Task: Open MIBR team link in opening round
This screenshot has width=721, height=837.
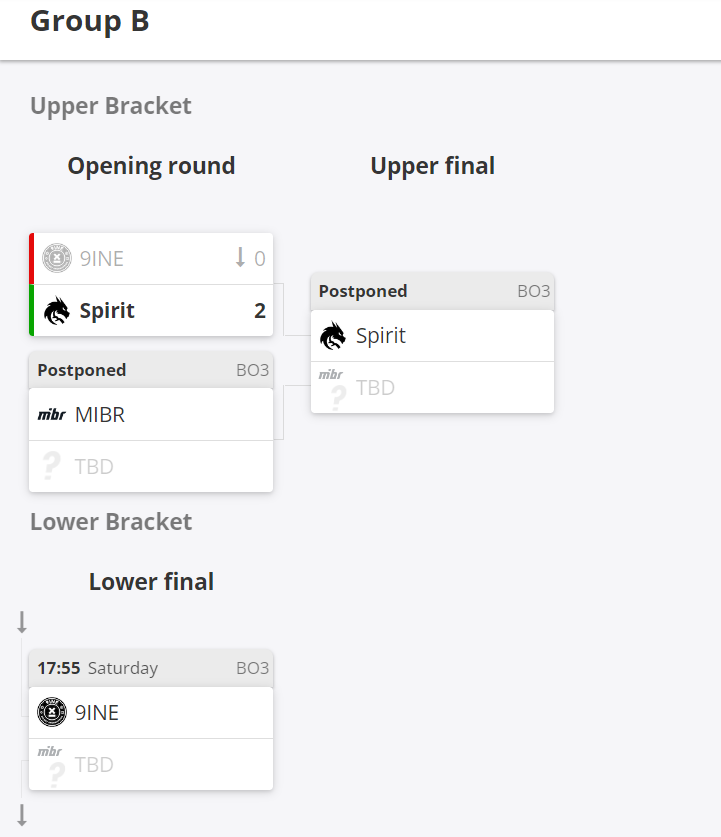Action: [100, 414]
